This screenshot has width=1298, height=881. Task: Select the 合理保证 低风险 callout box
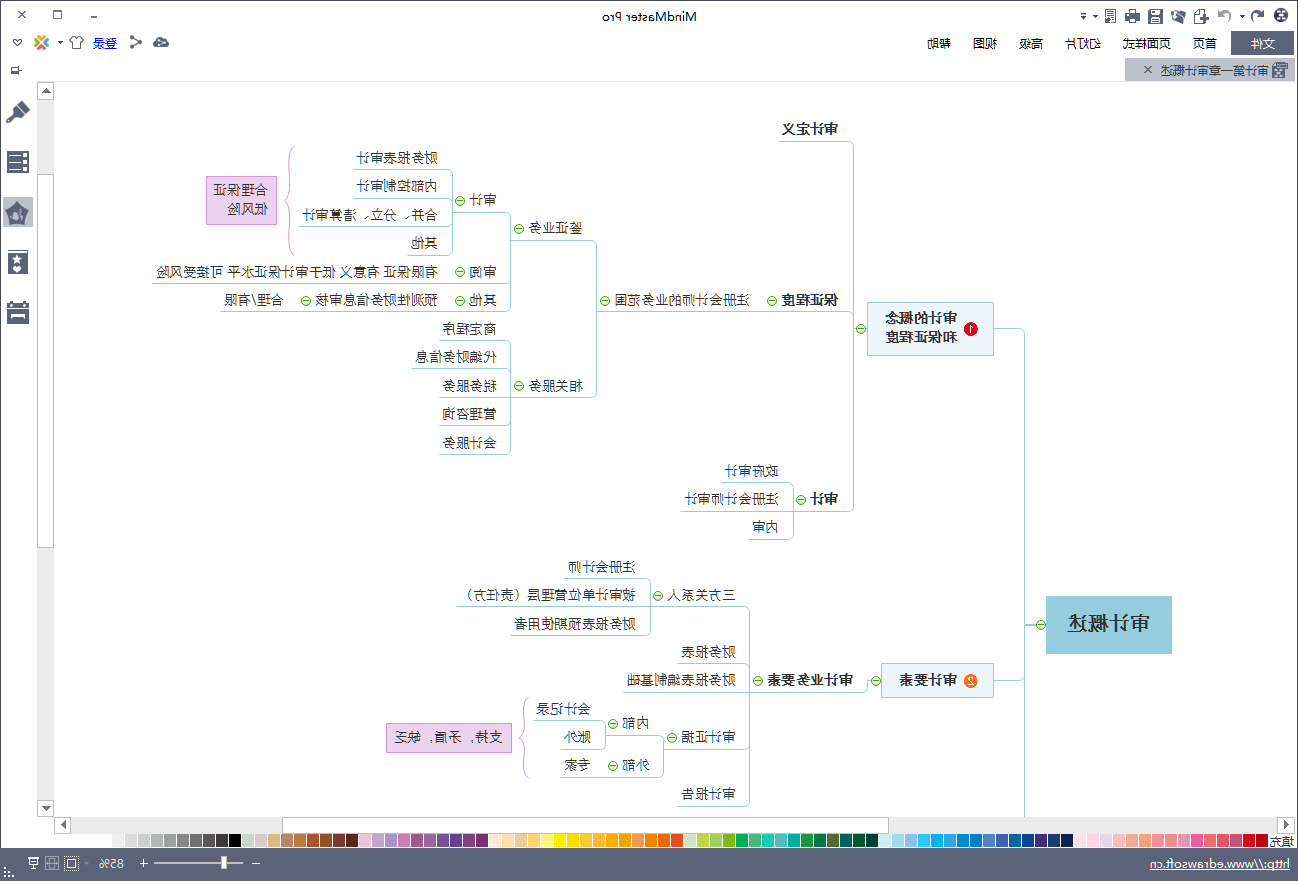pyautogui.click(x=241, y=200)
